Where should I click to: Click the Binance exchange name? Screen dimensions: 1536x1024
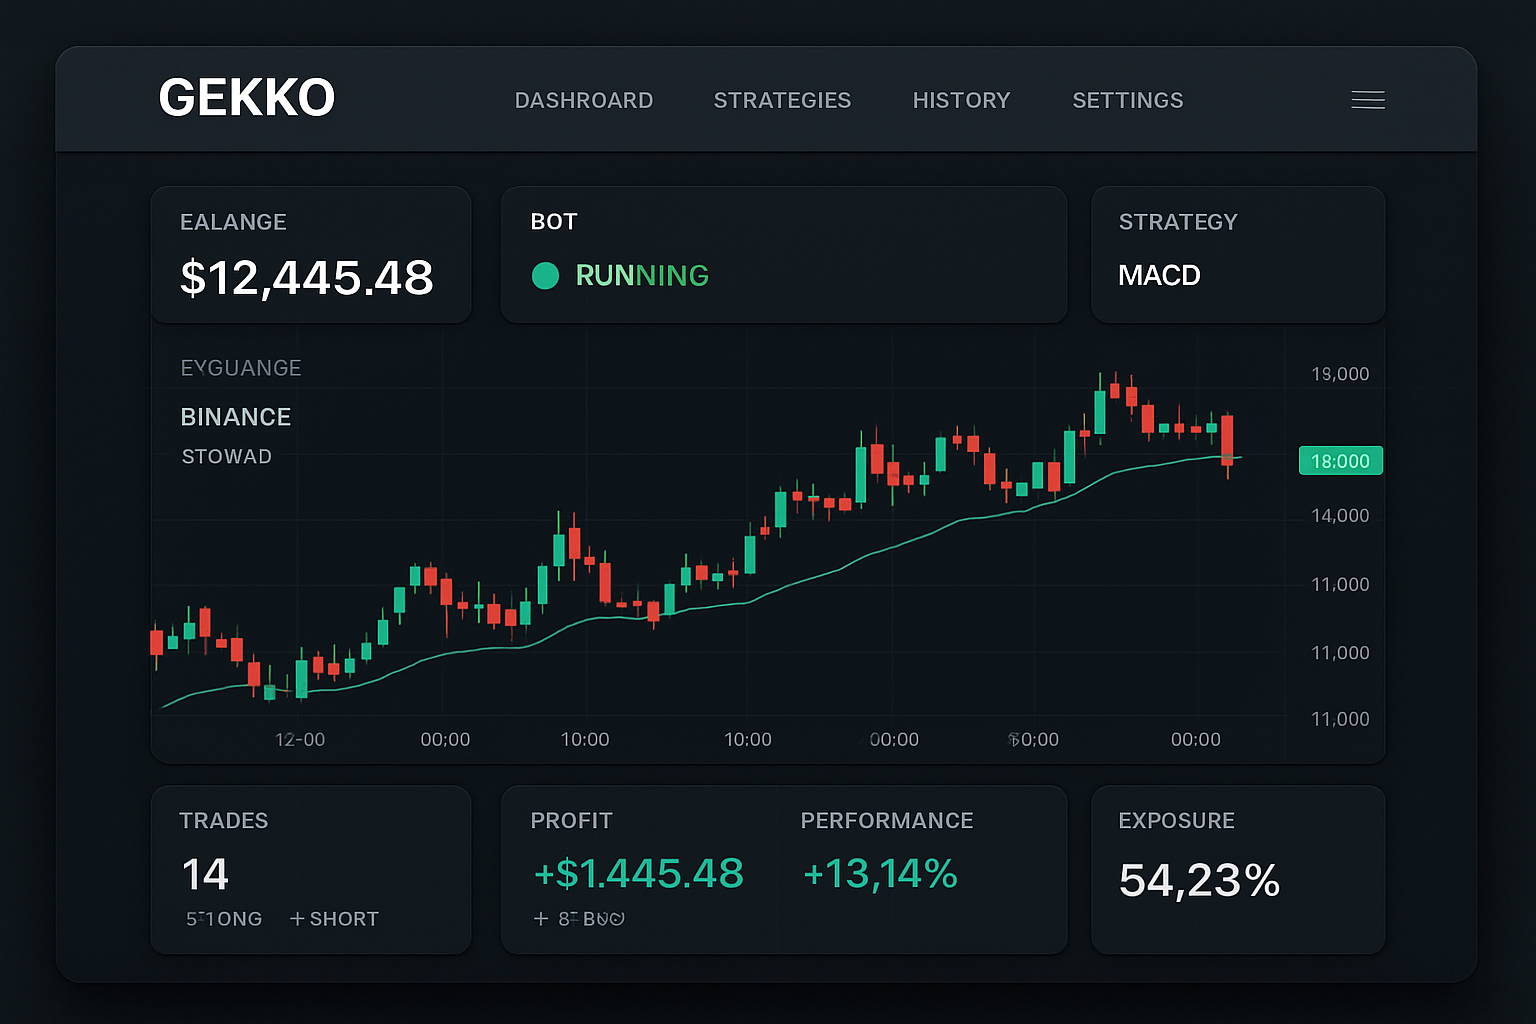click(x=236, y=417)
